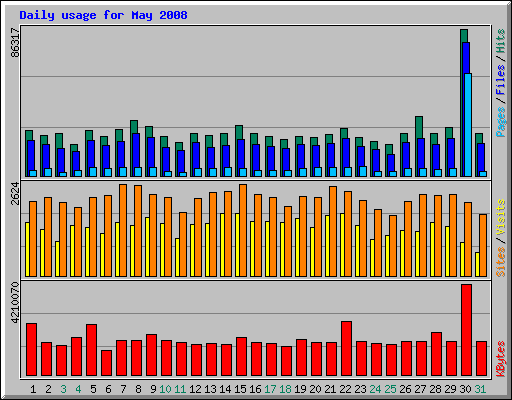Click day label 30 on the axis
Screen dimensions: 512x400
[x=465, y=389]
